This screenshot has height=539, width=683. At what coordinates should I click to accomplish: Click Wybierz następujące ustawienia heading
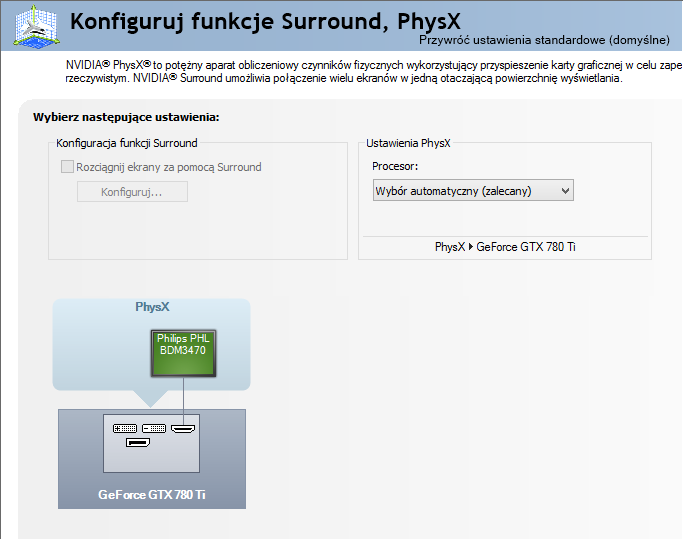126,117
